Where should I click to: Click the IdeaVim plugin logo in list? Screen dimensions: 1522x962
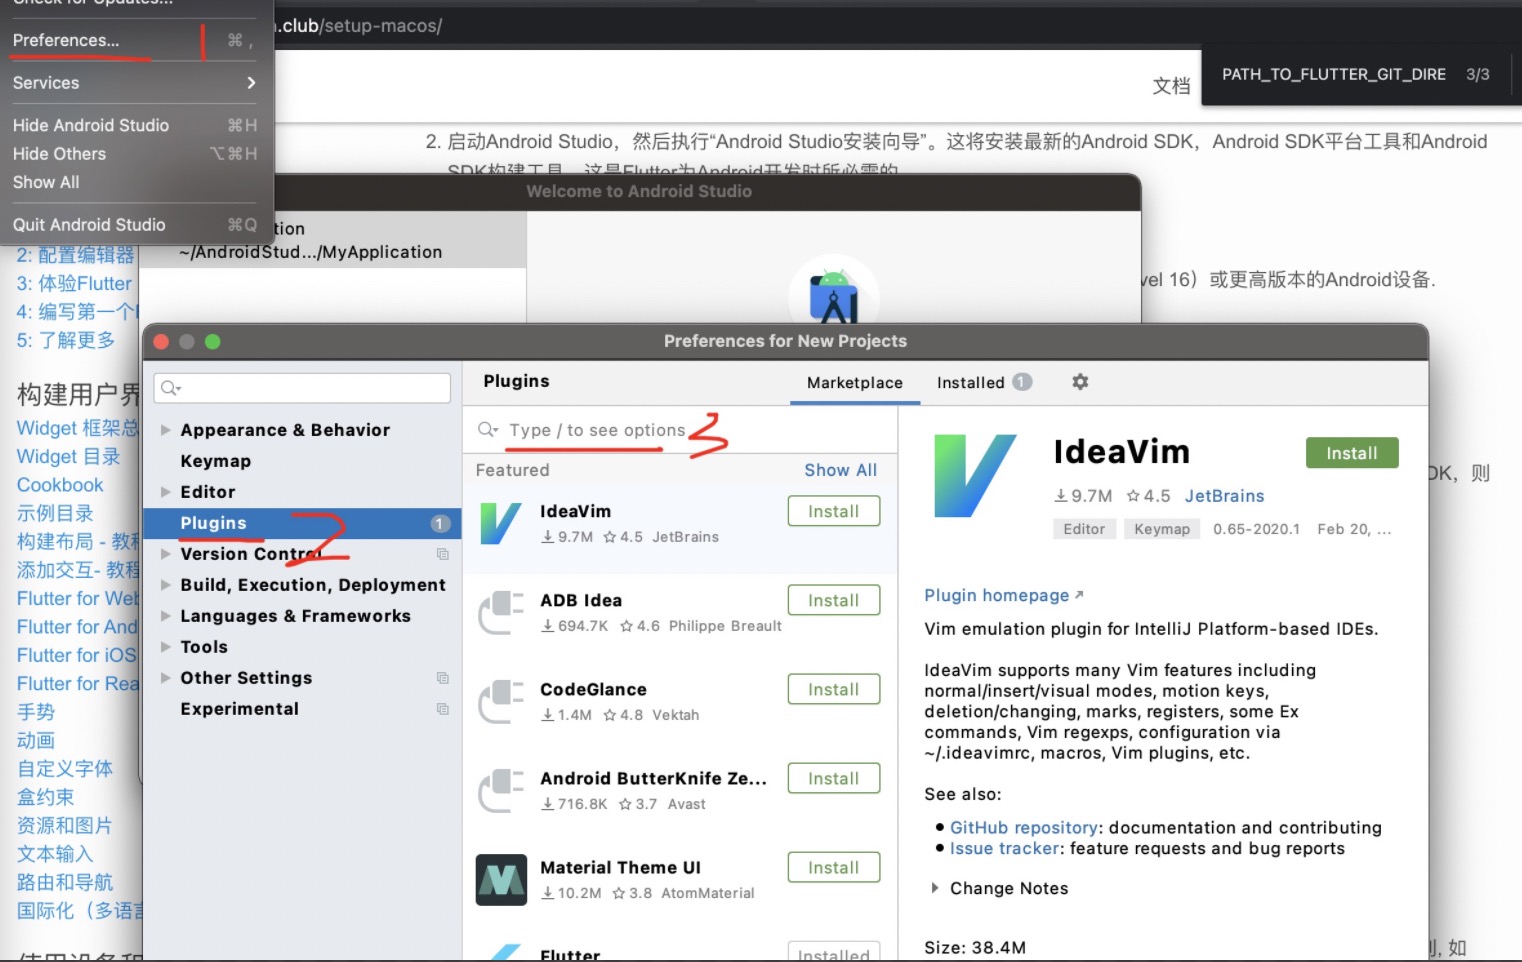tap(501, 523)
